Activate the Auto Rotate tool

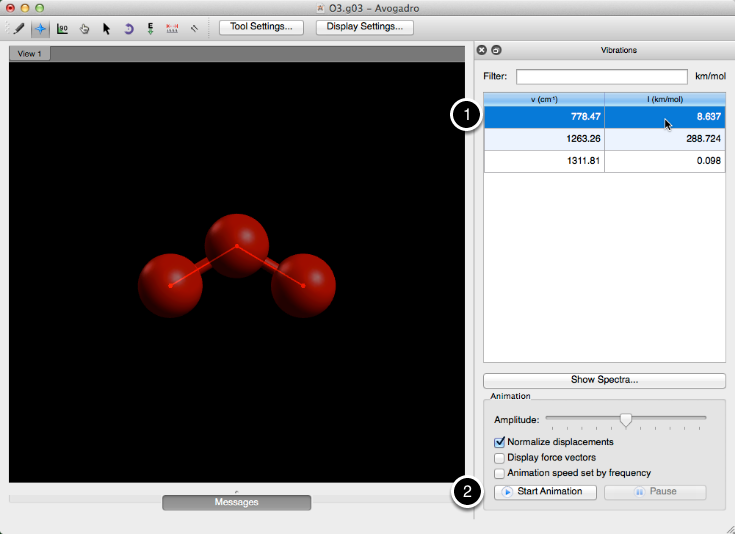coord(128,28)
